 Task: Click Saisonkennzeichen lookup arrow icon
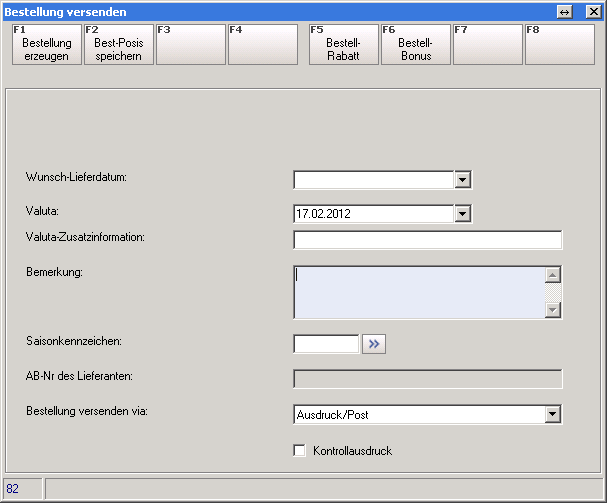[x=374, y=344]
